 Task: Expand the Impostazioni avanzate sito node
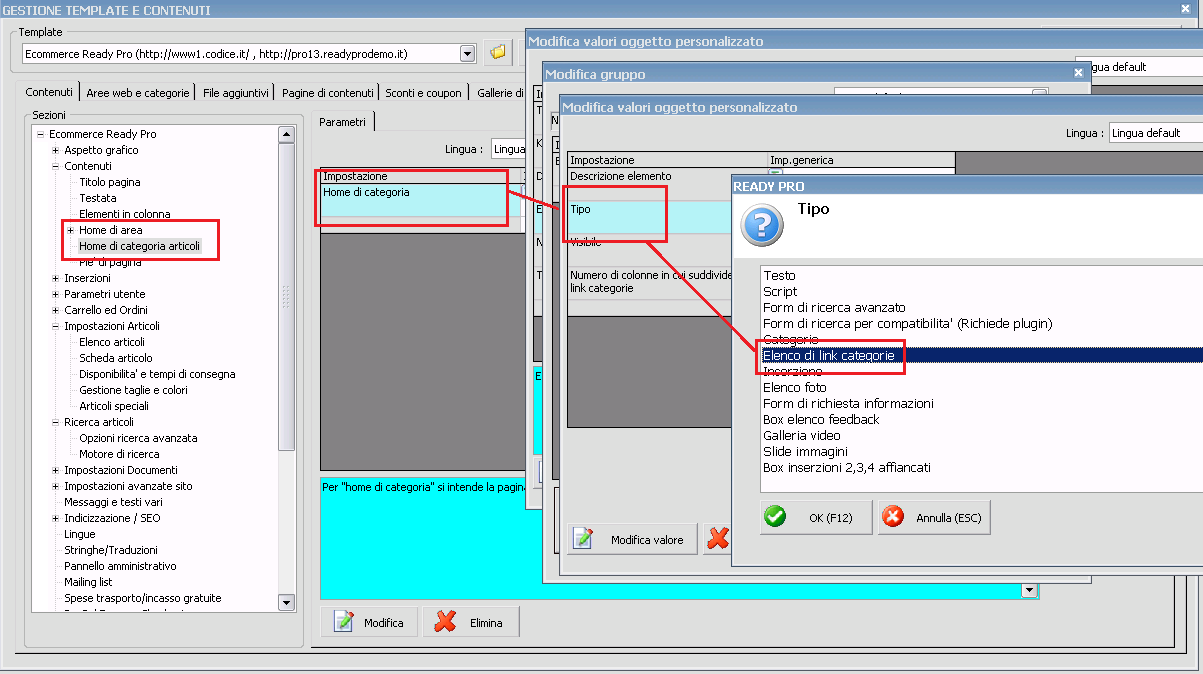(55, 486)
